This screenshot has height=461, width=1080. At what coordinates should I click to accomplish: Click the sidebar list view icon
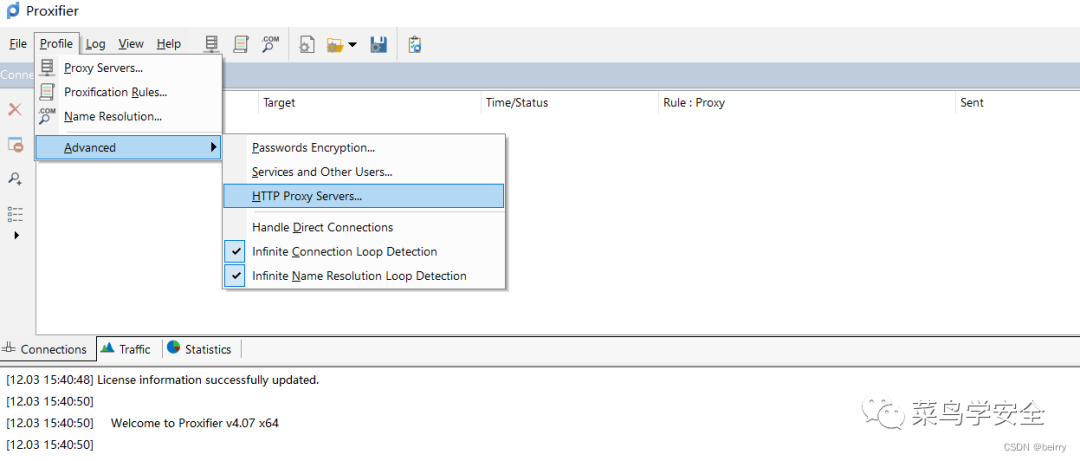coord(15,214)
